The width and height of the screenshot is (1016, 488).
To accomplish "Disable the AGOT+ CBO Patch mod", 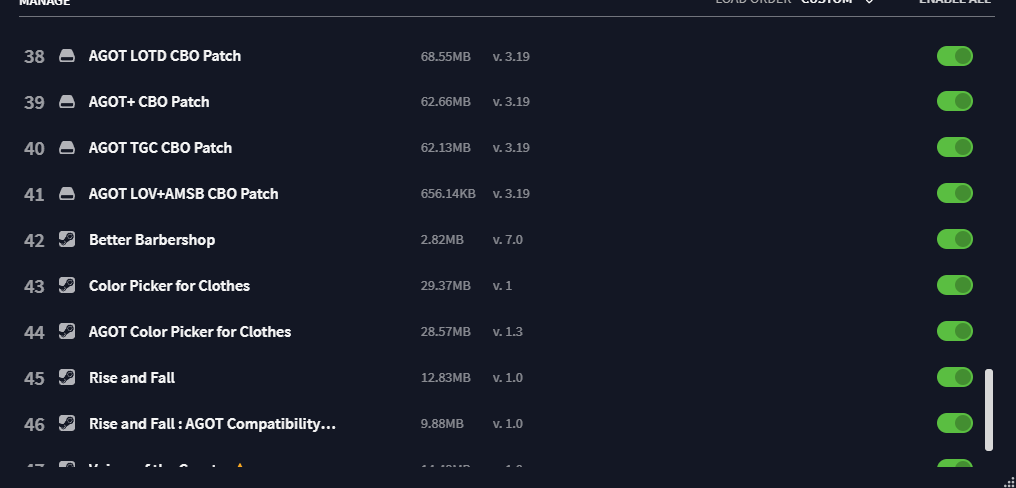I will [954, 102].
